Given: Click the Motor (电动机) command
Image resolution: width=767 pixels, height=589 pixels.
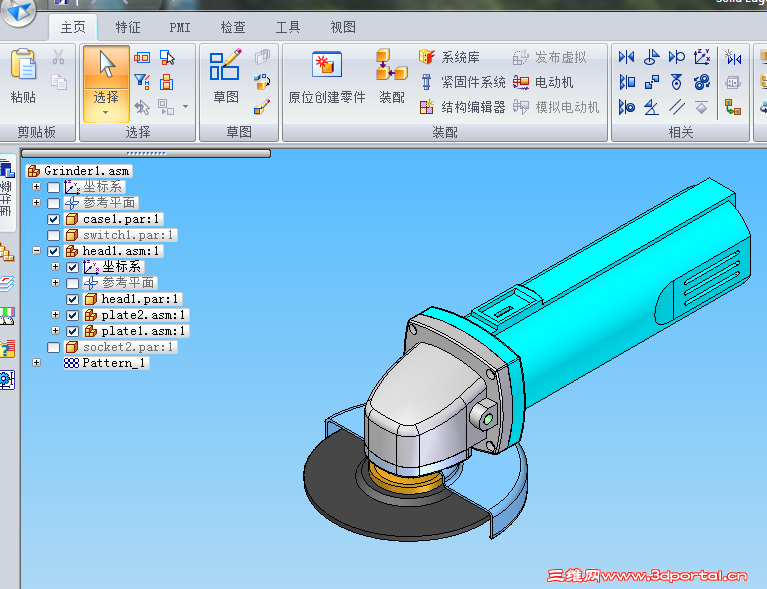Looking at the screenshot, I should [x=543, y=82].
